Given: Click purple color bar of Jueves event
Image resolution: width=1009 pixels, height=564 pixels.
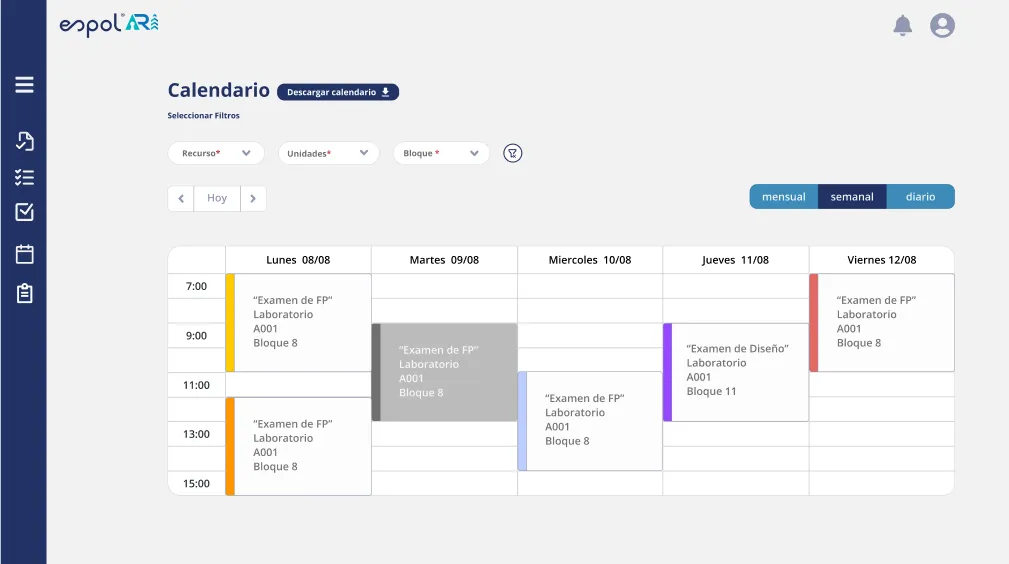Looking at the screenshot, I should pyautogui.click(x=667, y=372).
